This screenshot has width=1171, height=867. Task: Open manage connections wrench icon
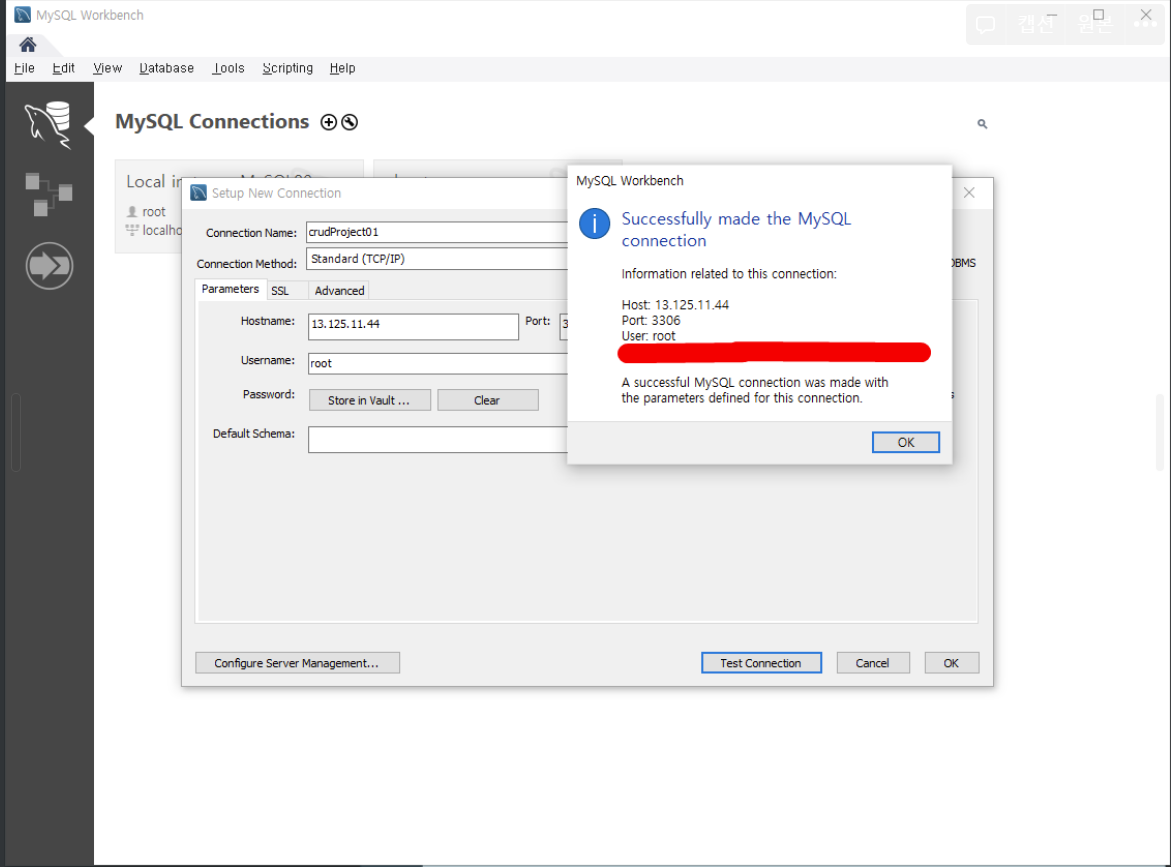point(350,122)
